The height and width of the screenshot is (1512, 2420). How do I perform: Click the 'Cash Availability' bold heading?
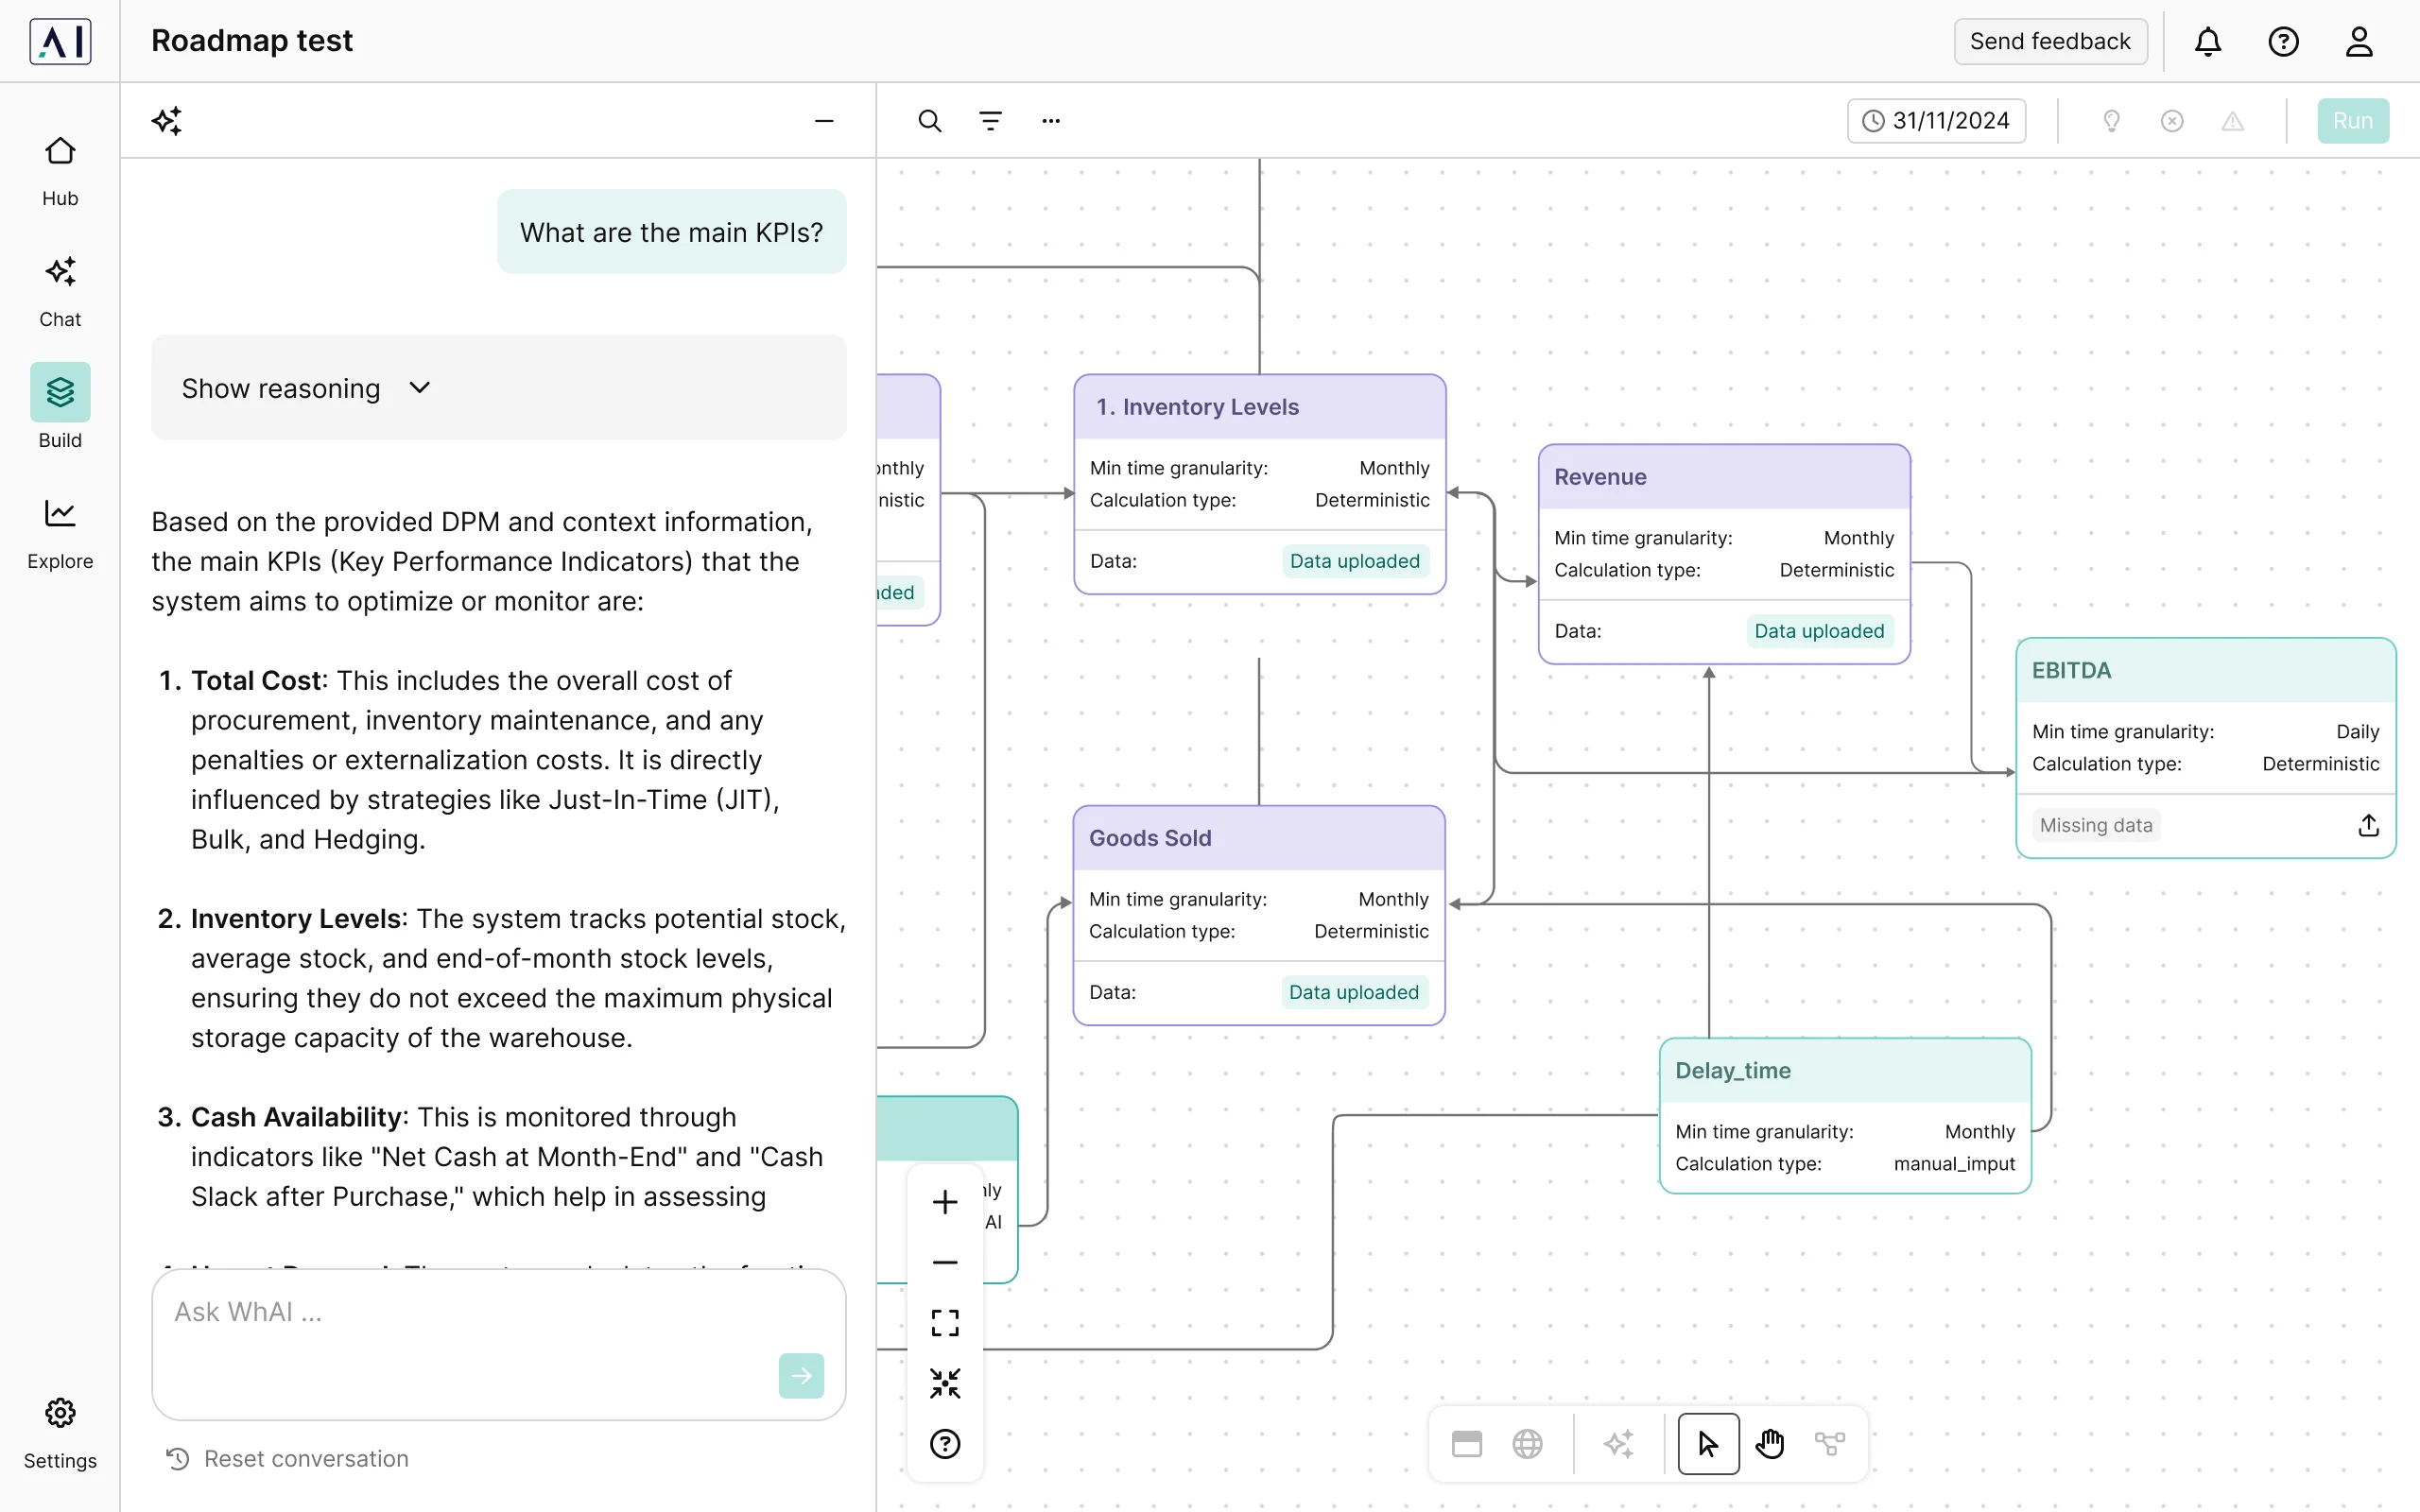tap(297, 1117)
